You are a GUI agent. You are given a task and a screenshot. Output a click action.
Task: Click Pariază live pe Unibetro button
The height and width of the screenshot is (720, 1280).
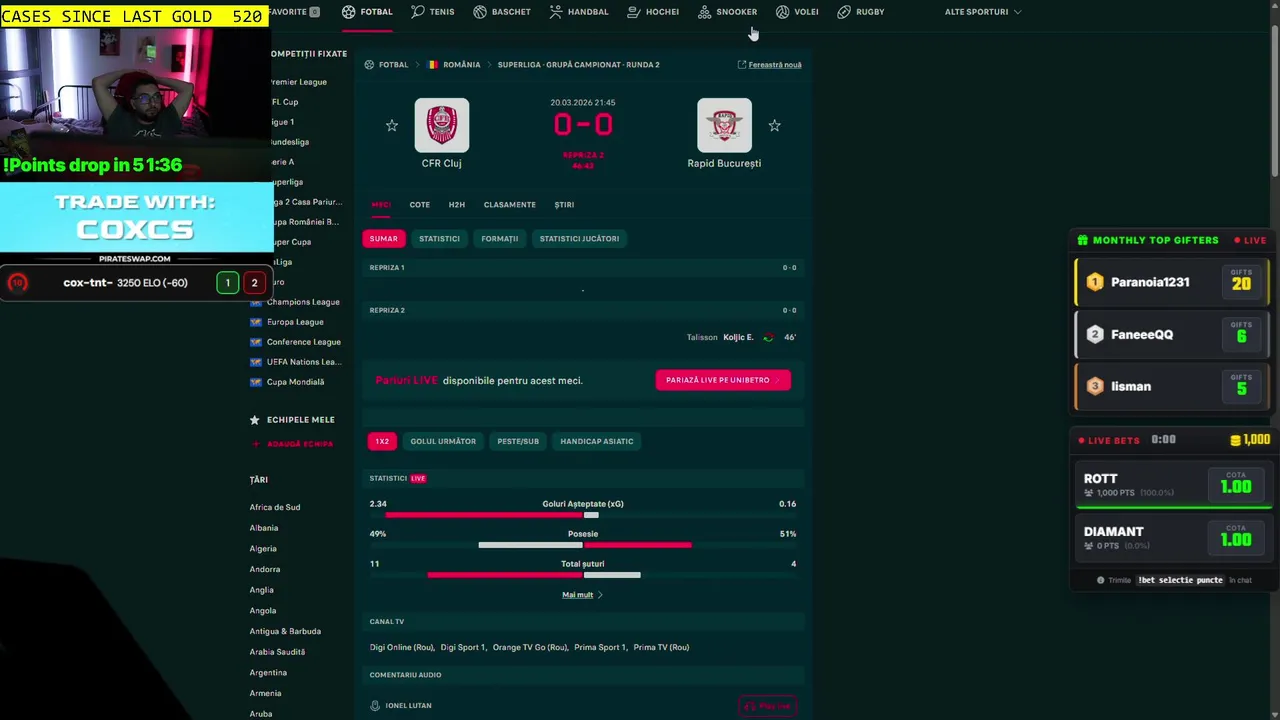click(x=723, y=380)
